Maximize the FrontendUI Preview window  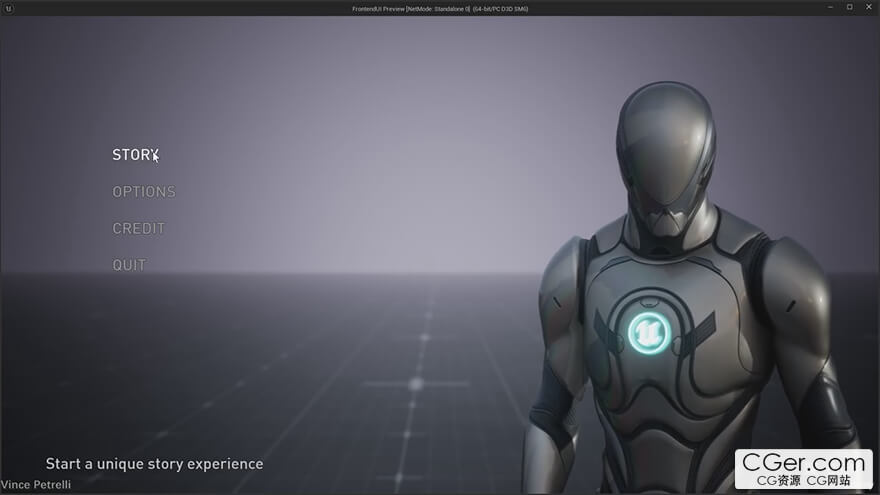[850, 8]
